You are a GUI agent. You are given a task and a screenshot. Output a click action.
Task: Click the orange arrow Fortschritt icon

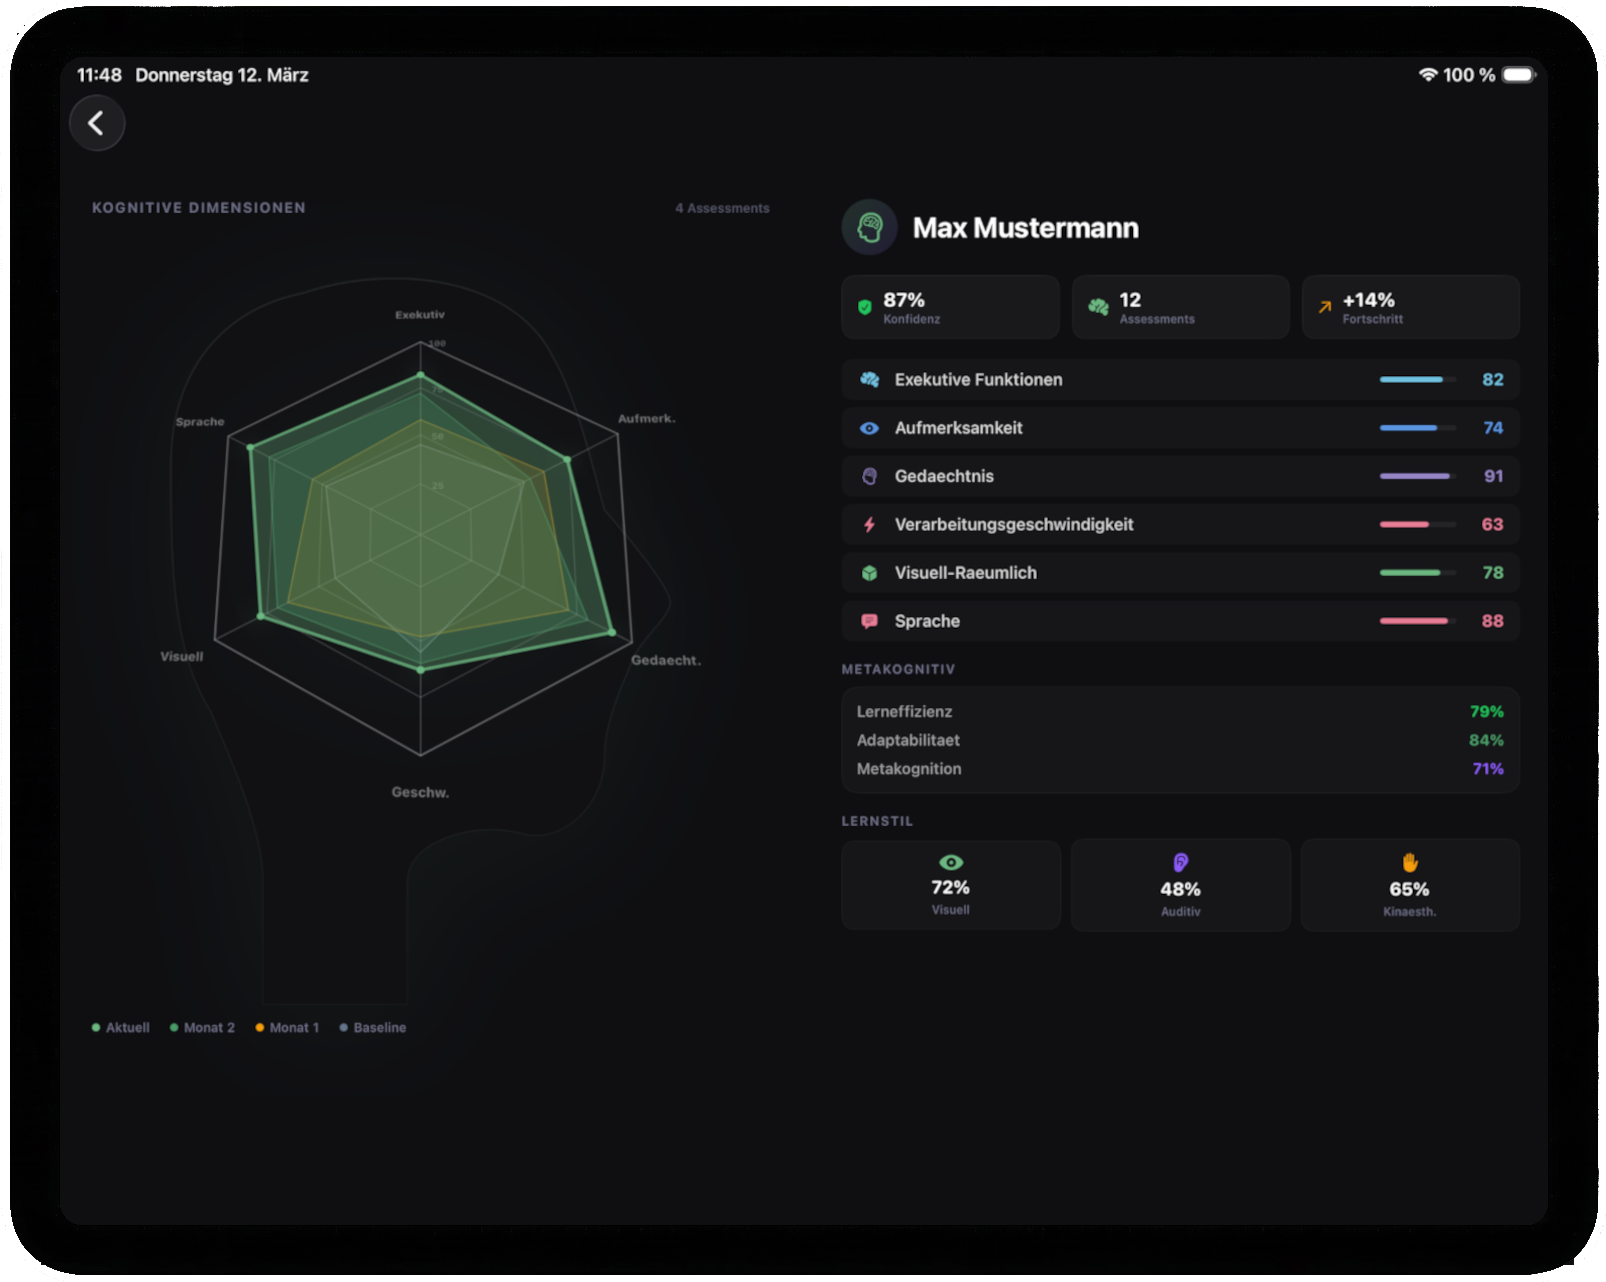(x=1324, y=307)
